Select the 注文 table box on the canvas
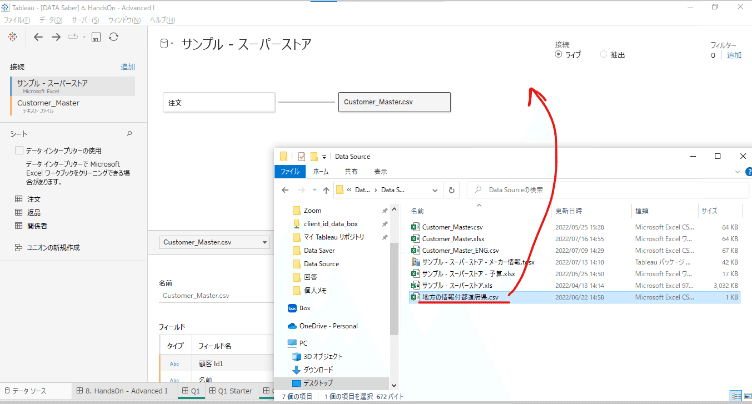 click(x=219, y=102)
